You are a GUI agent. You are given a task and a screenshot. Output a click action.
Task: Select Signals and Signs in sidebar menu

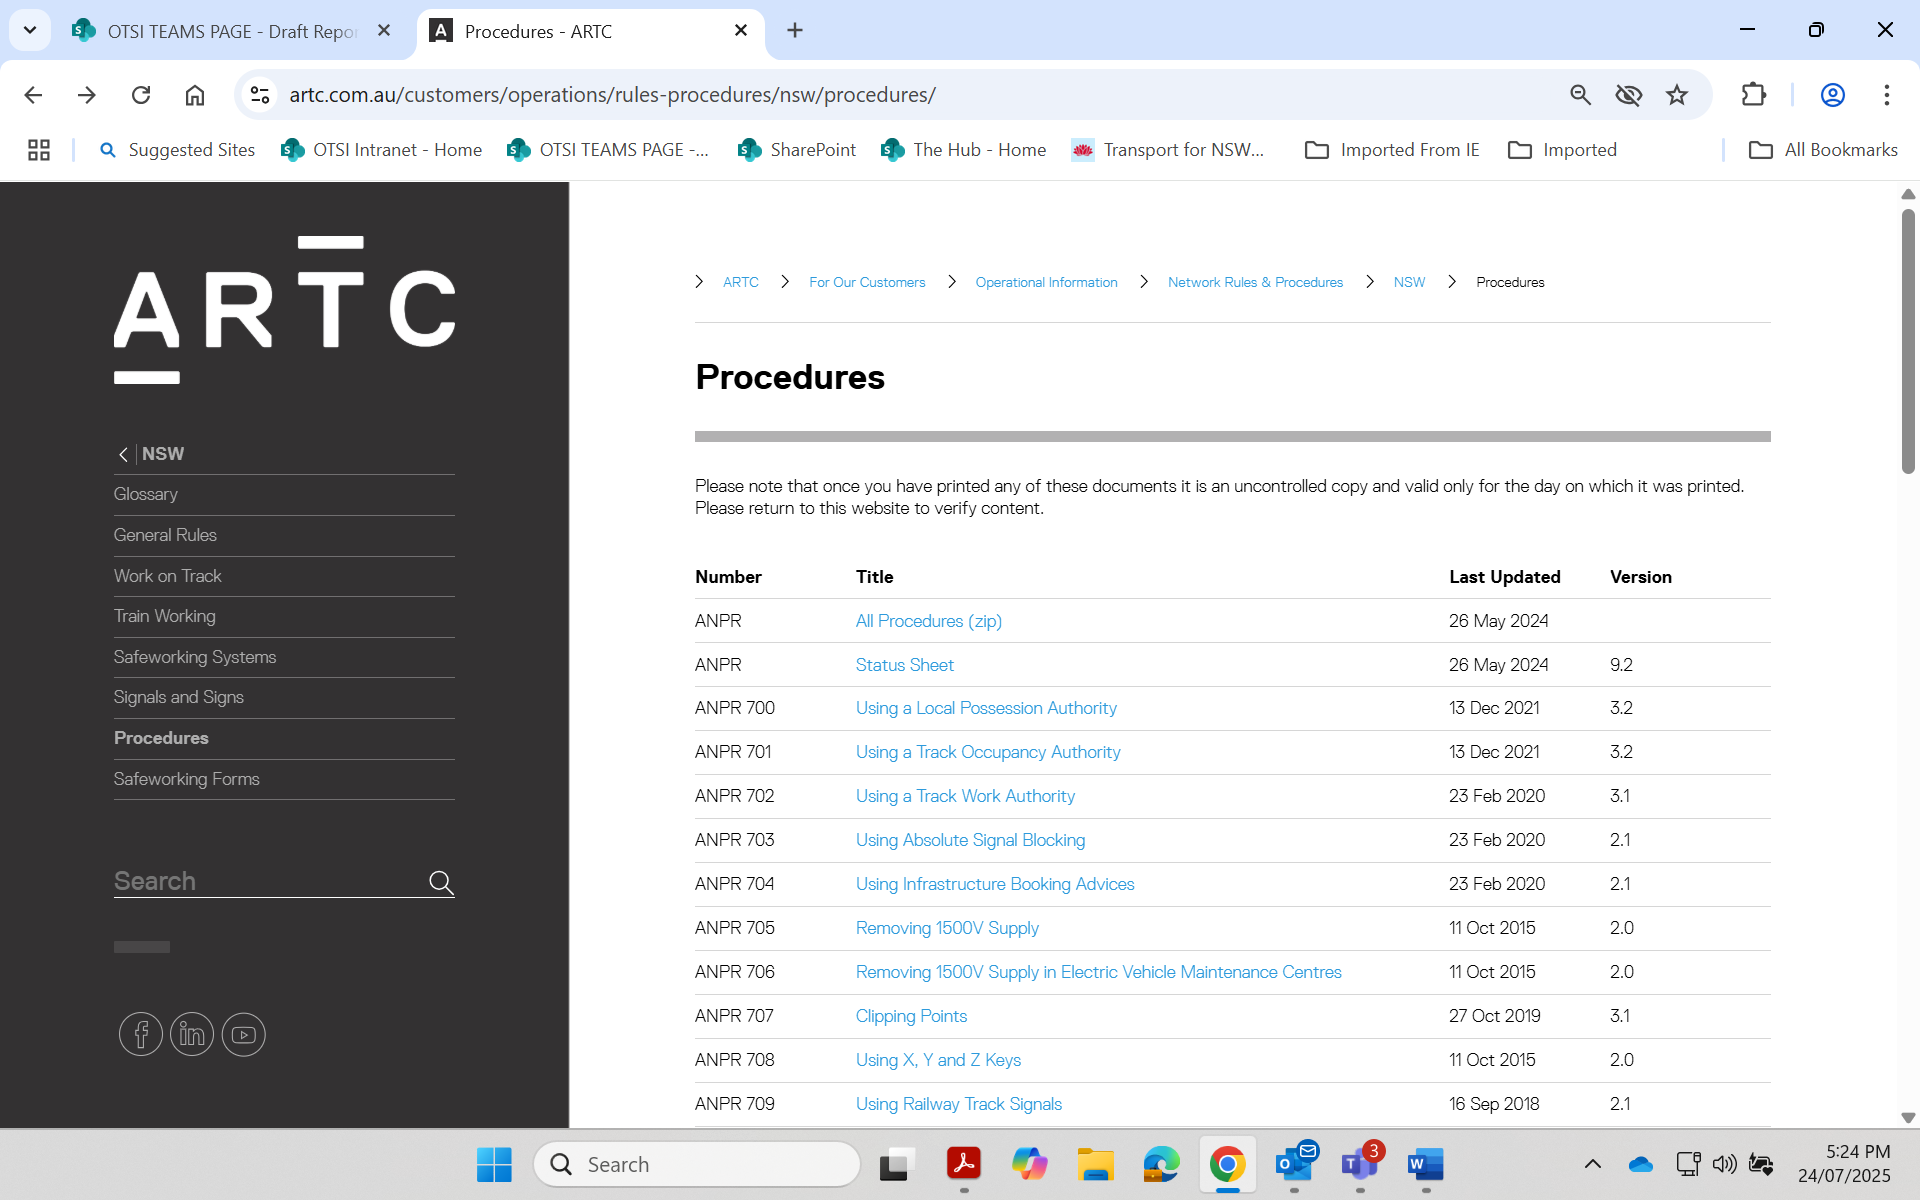(179, 697)
